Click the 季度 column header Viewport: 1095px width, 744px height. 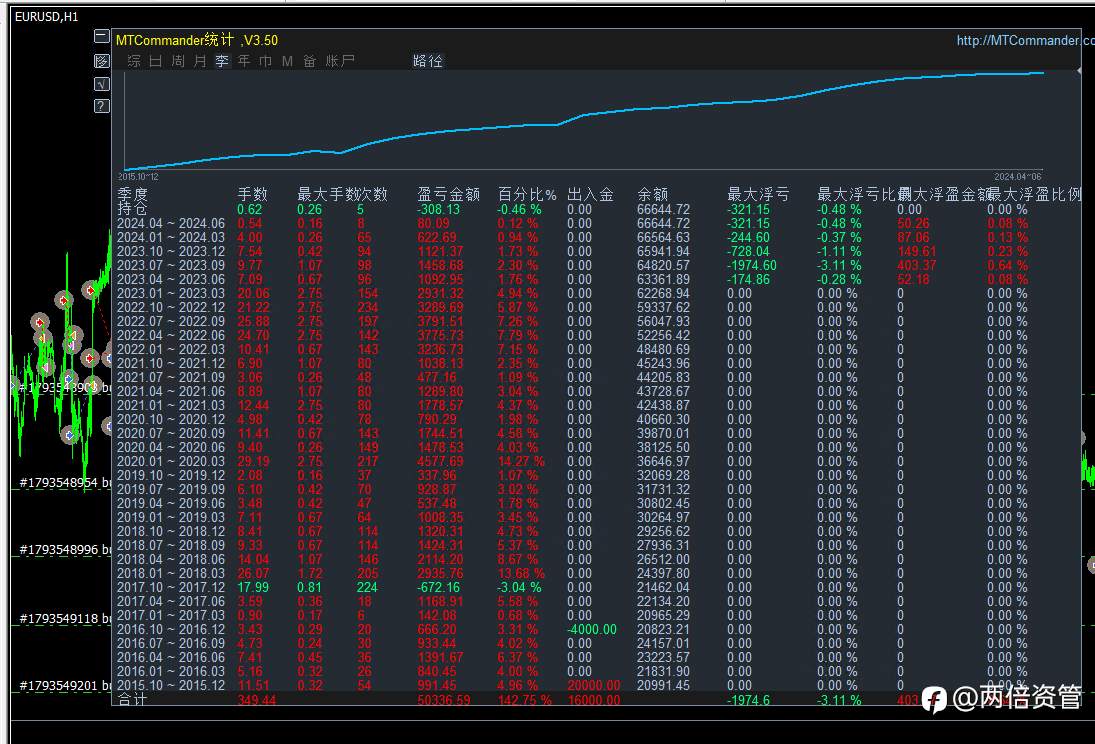pos(132,194)
